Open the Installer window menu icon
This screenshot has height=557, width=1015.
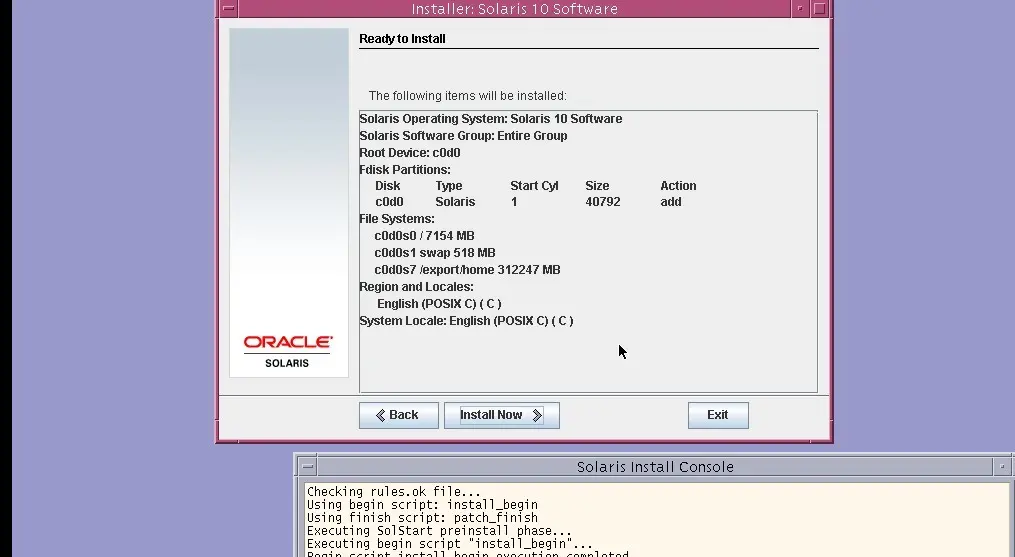click(229, 8)
